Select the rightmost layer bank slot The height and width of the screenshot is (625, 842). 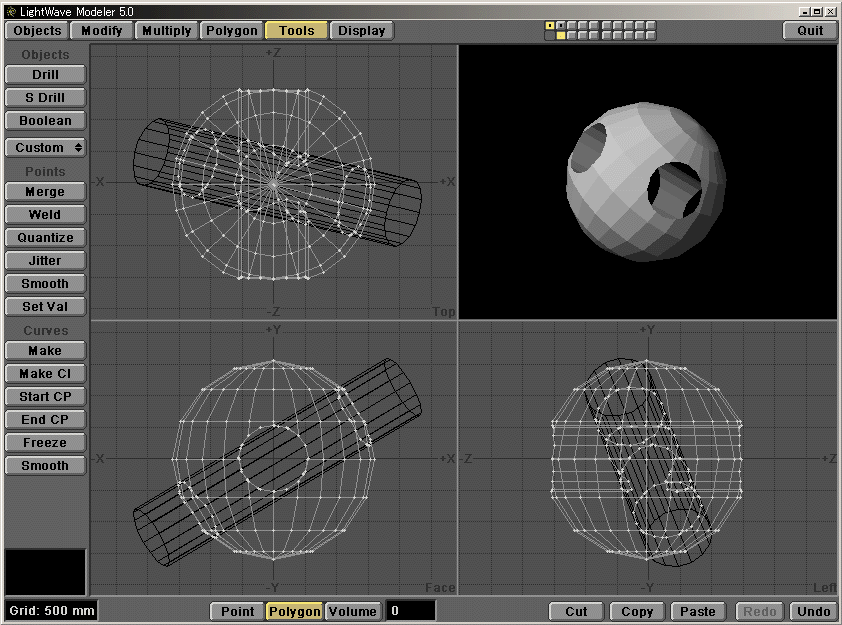point(651,25)
